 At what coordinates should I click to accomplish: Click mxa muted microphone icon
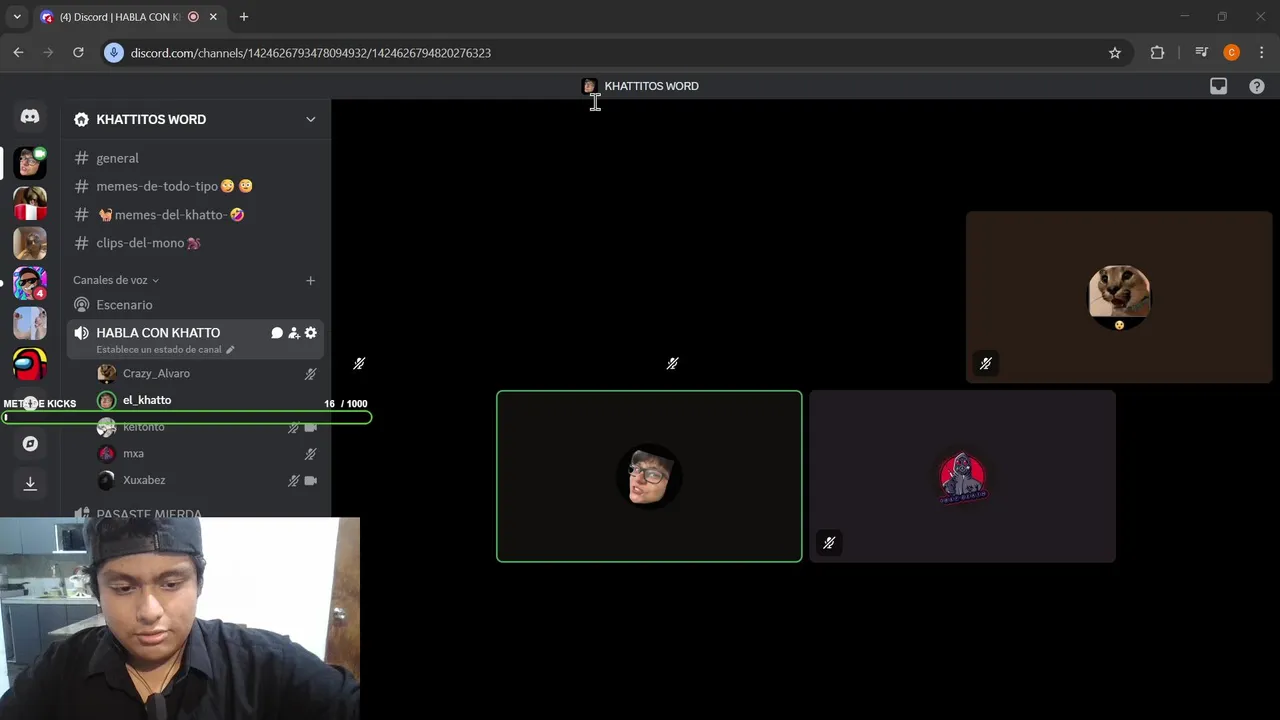tap(311, 454)
